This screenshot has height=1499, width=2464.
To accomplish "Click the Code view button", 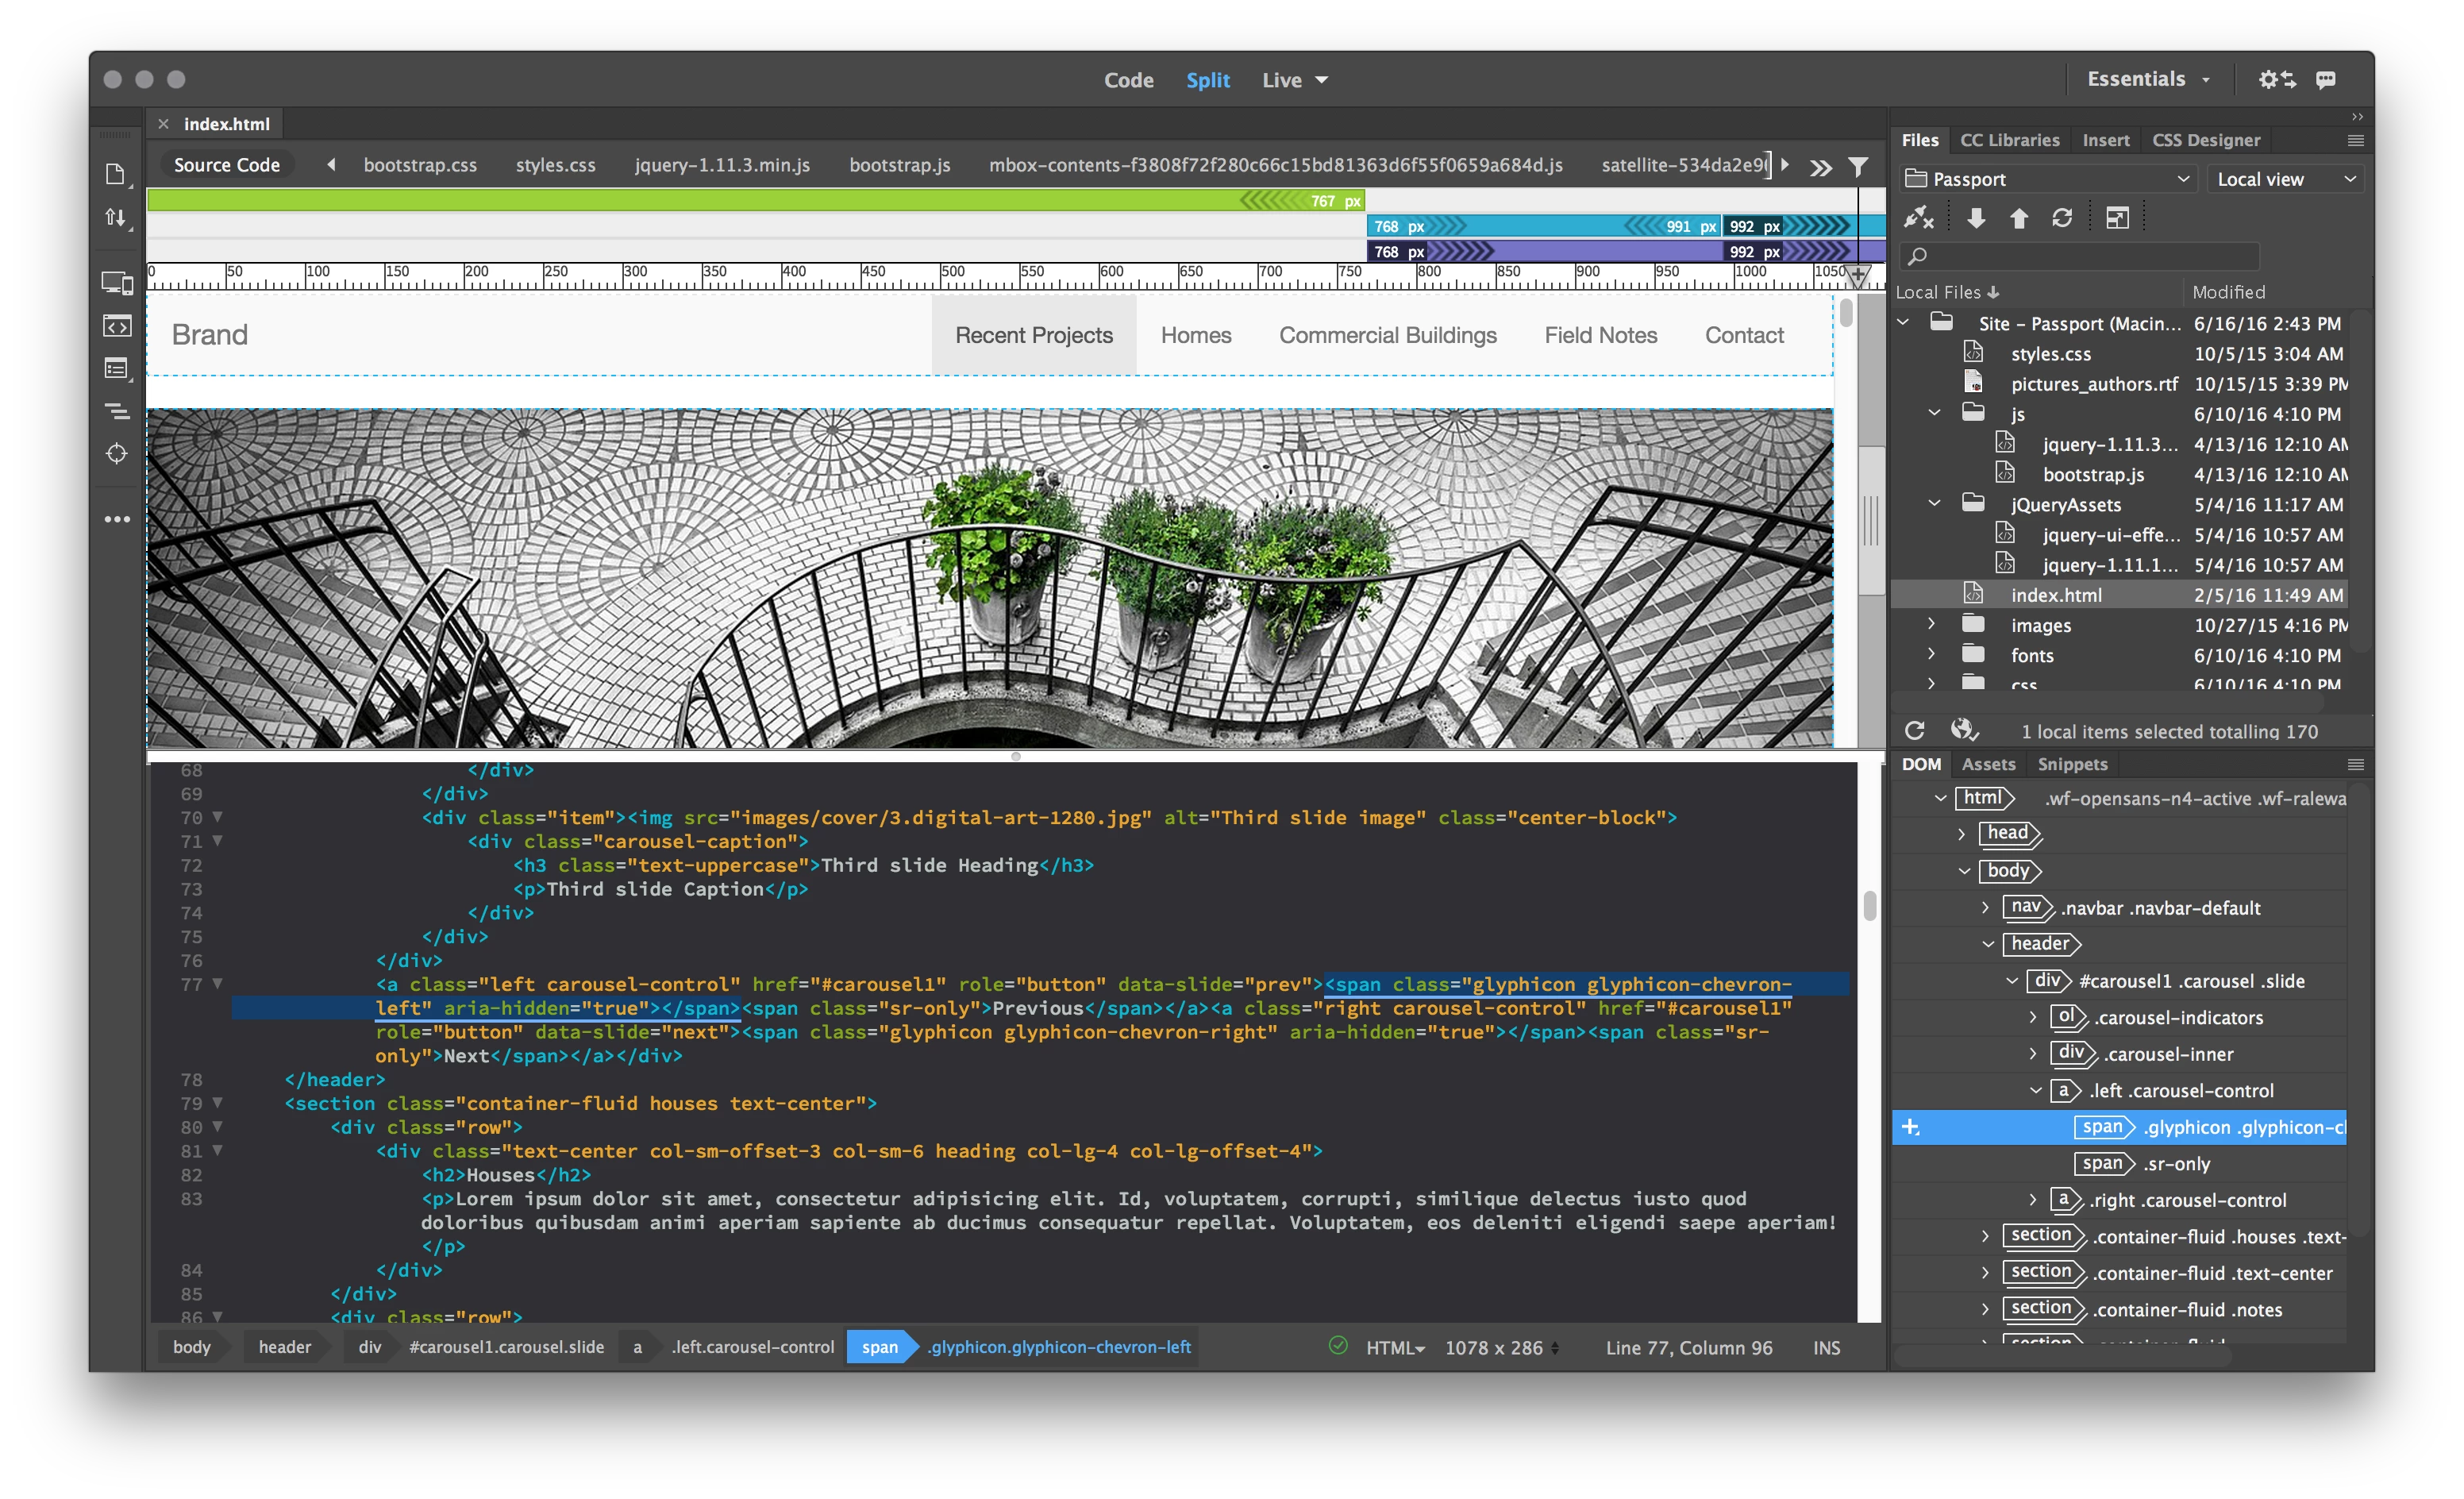I will (1128, 80).
